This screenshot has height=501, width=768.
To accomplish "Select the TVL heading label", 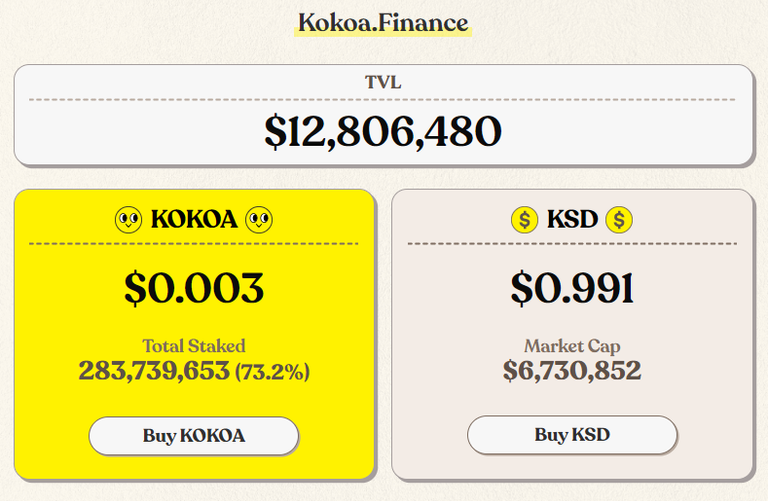I will [x=383, y=82].
